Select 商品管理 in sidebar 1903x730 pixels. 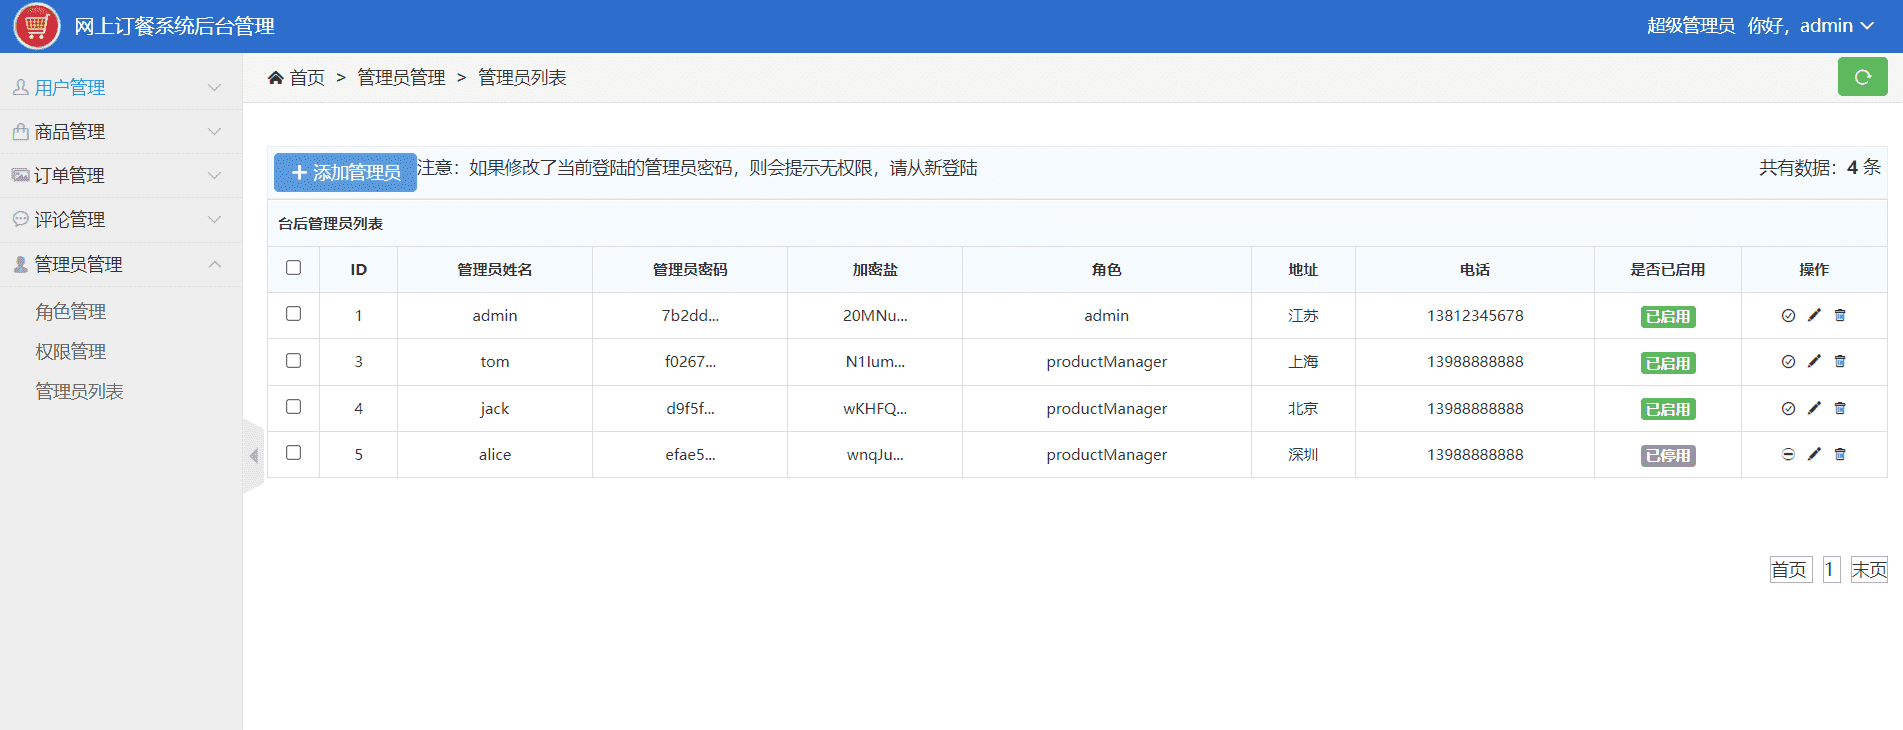coord(69,132)
